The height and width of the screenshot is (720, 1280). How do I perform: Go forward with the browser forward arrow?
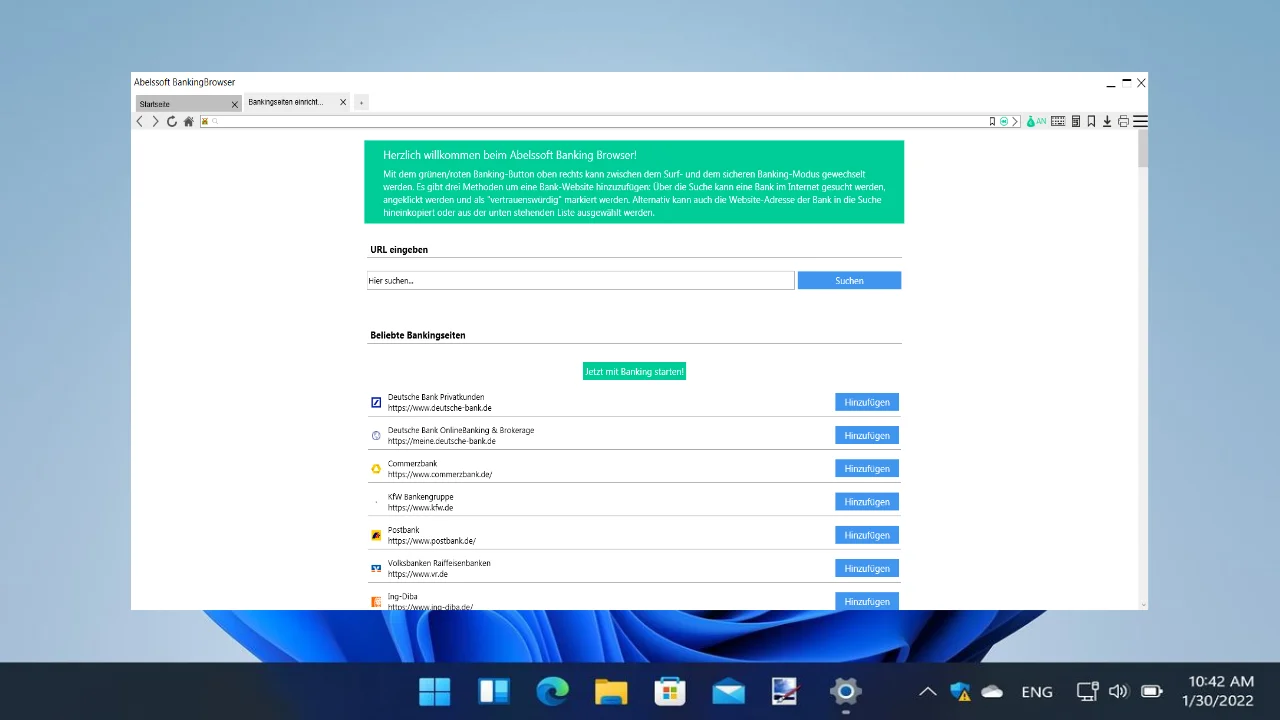[155, 121]
